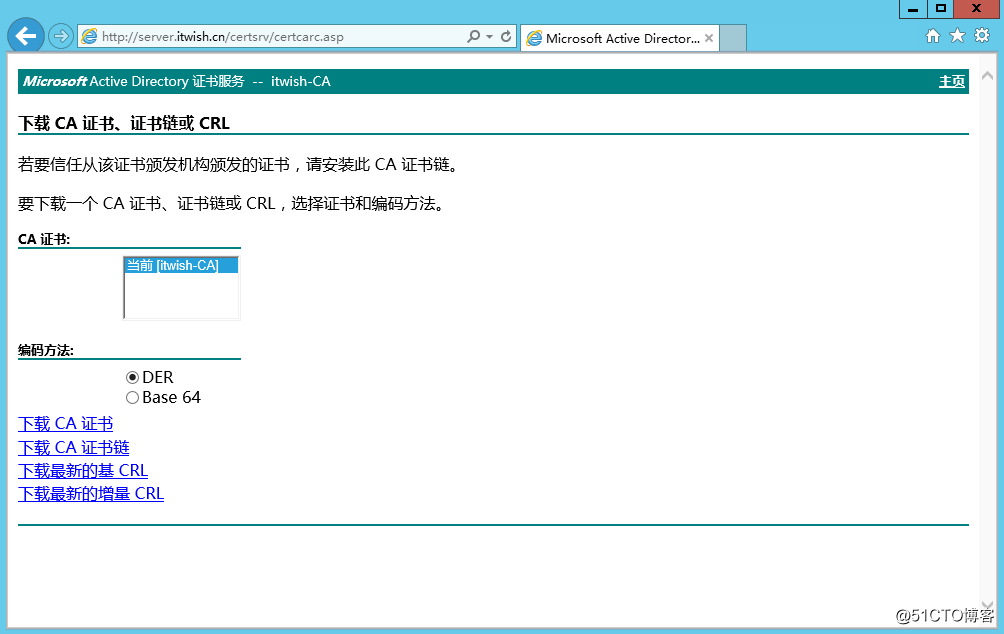Select the Microsoft Active Directory tab
The width and height of the screenshot is (1004, 634).
pos(620,38)
